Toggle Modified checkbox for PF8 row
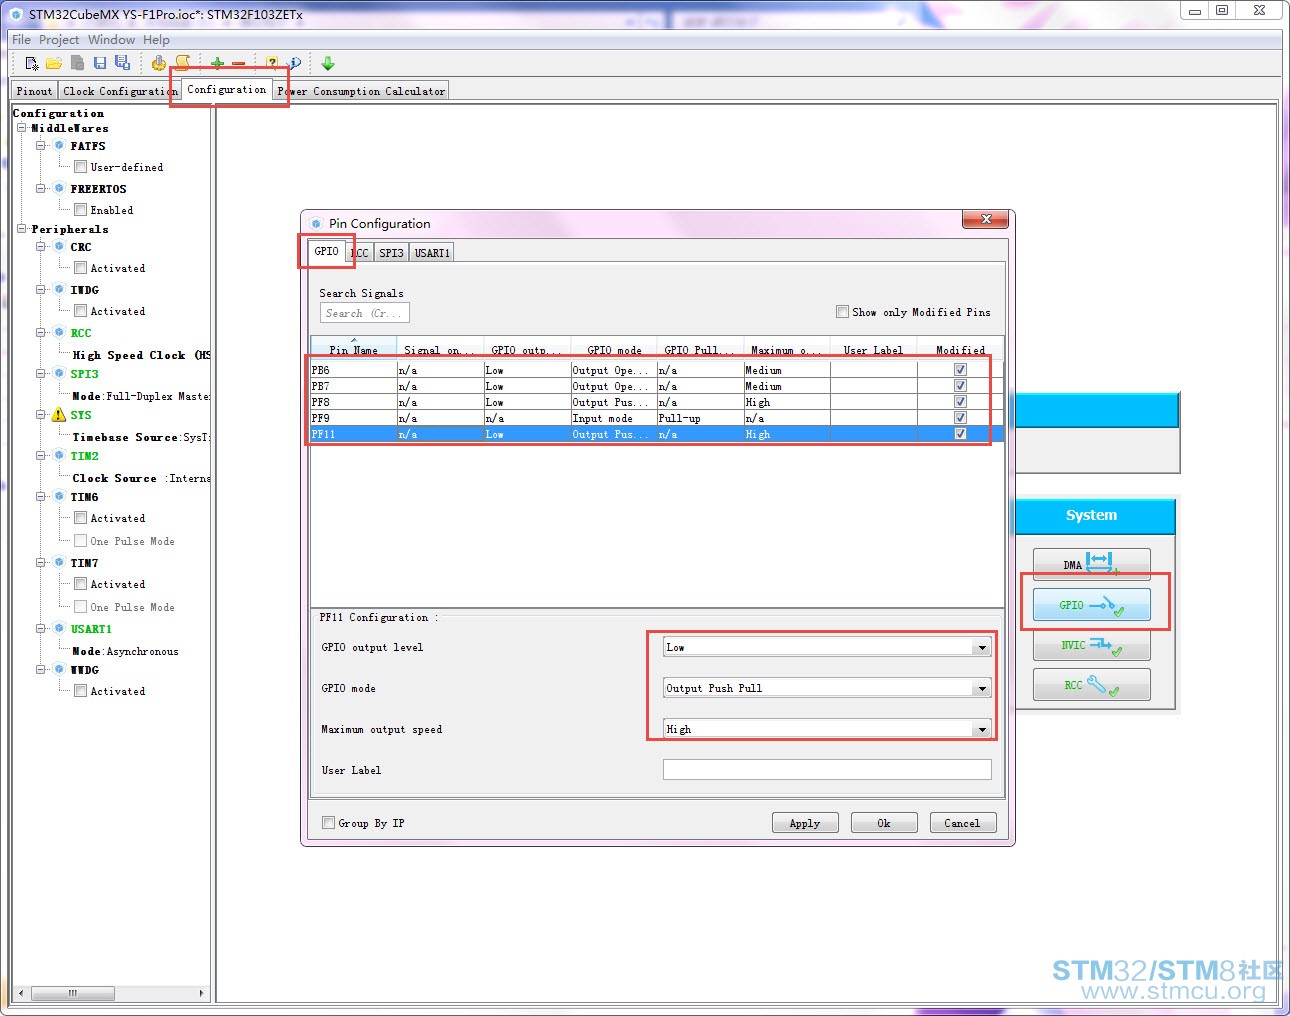Viewport: 1290px width, 1016px height. coord(960,402)
